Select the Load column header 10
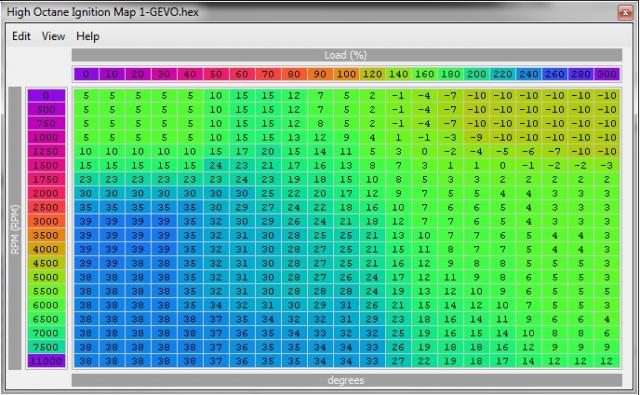The height and width of the screenshot is (395, 640). 112,74
